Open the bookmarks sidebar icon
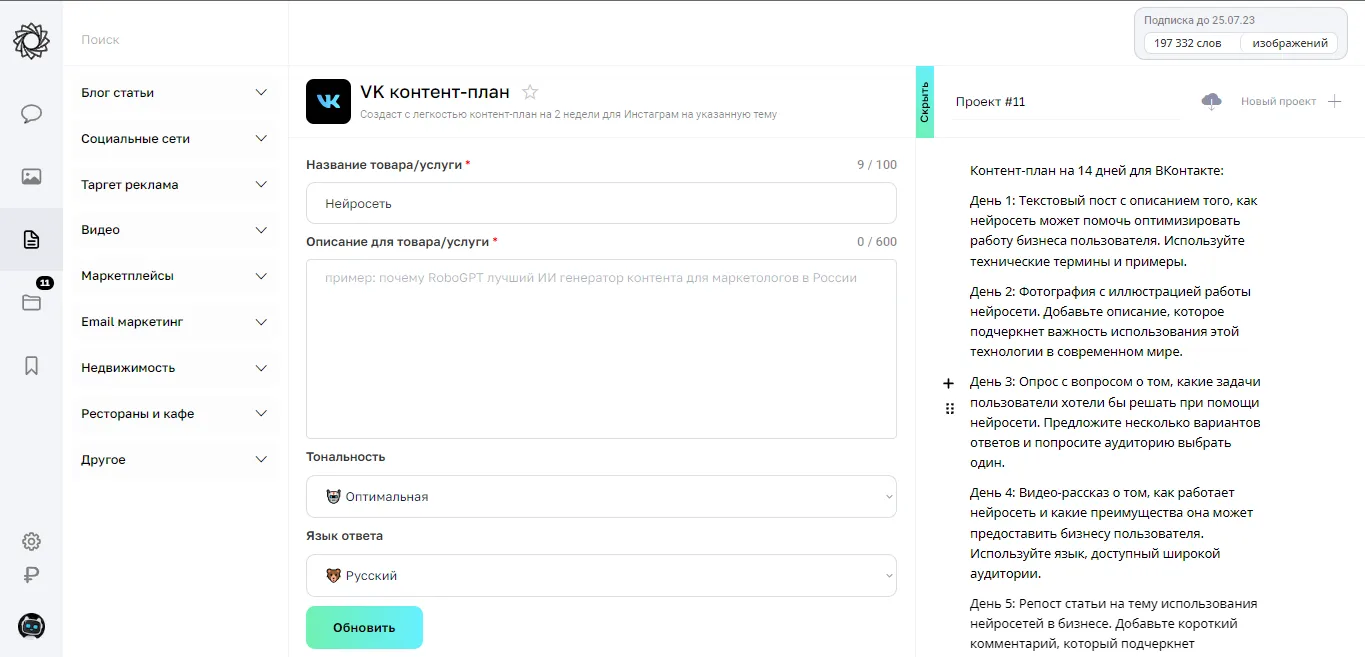This screenshot has height=657, width=1365. click(x=31, y=365)
